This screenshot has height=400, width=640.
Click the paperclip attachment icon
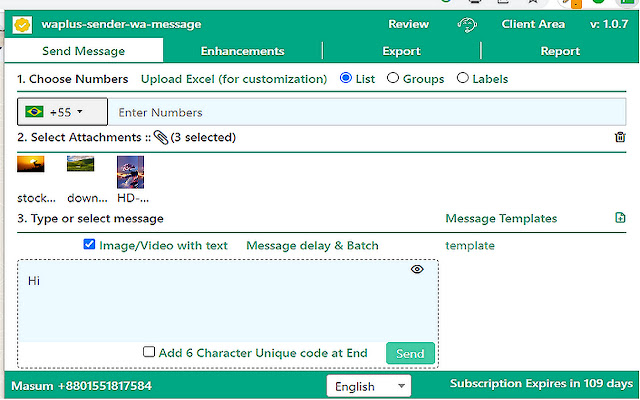coord(161,138)
